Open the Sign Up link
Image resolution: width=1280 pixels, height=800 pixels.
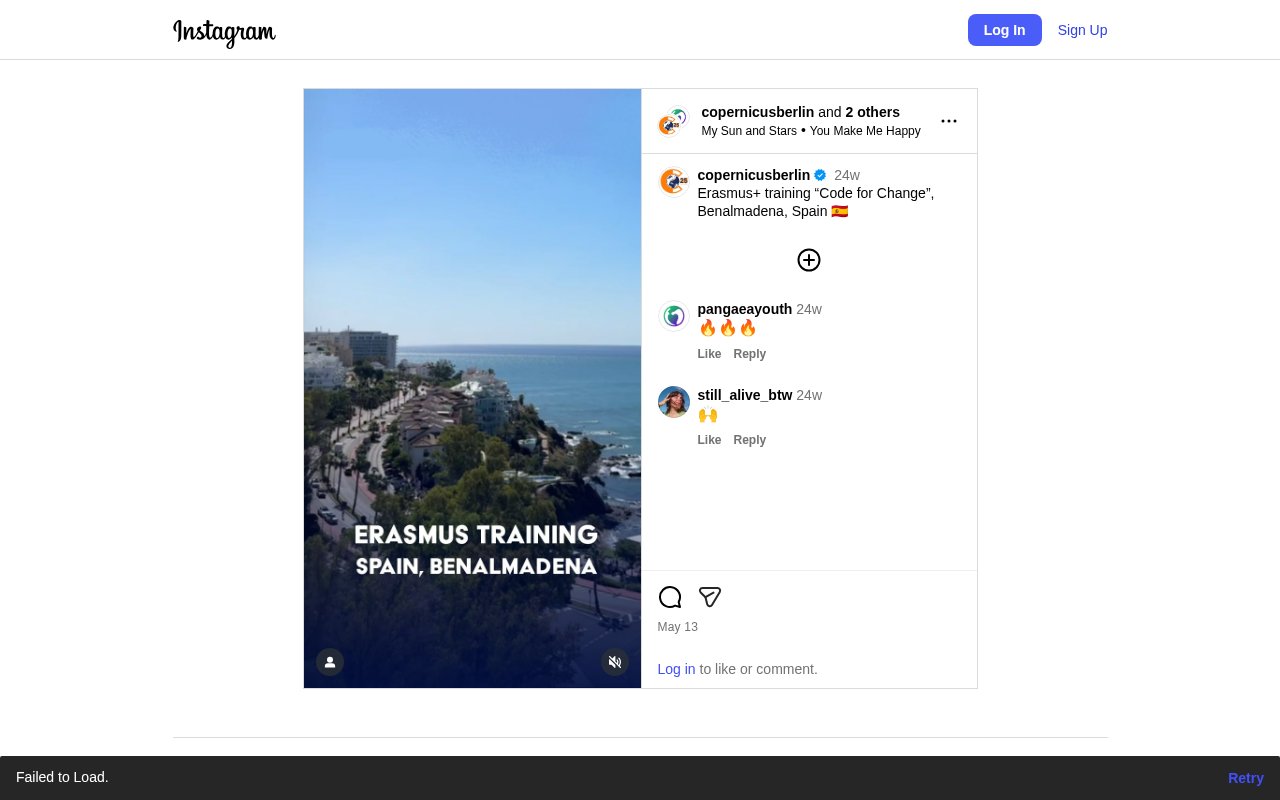[1082, 30]
